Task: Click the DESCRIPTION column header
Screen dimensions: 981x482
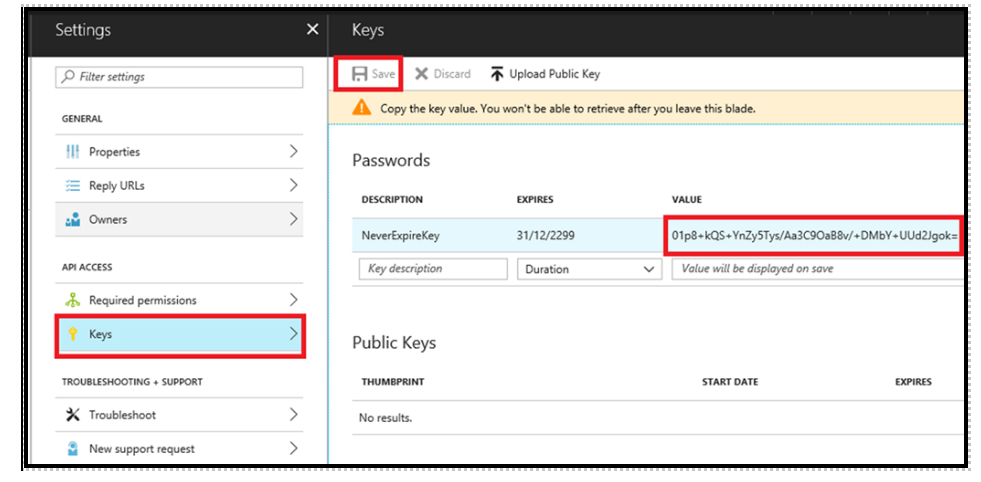Action: (x=392, y=200)
